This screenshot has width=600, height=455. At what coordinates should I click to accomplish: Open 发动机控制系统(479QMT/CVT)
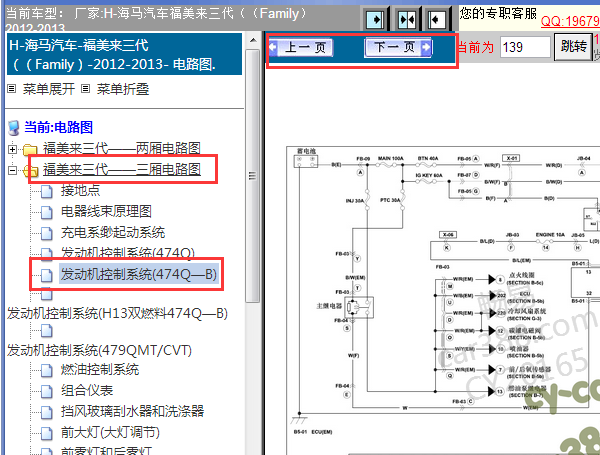click(x=99, y=350)
